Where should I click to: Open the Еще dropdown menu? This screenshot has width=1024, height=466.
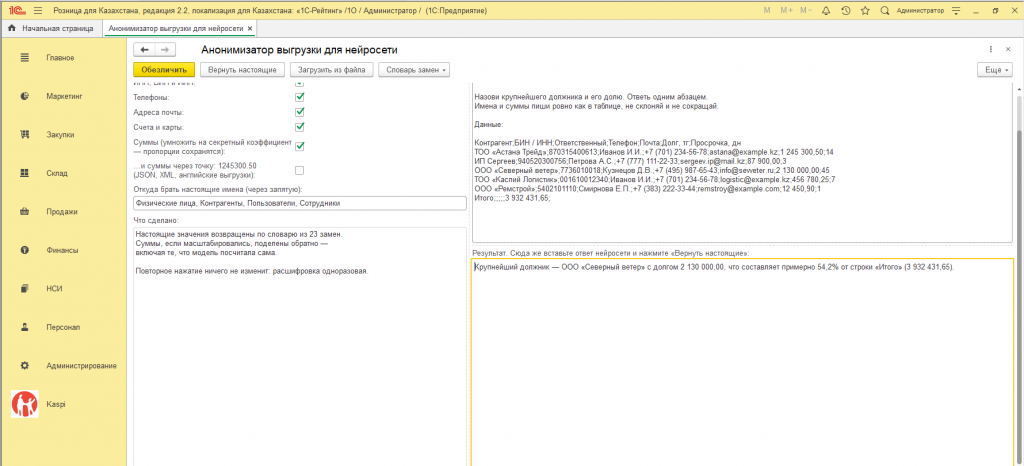point(995,70)
